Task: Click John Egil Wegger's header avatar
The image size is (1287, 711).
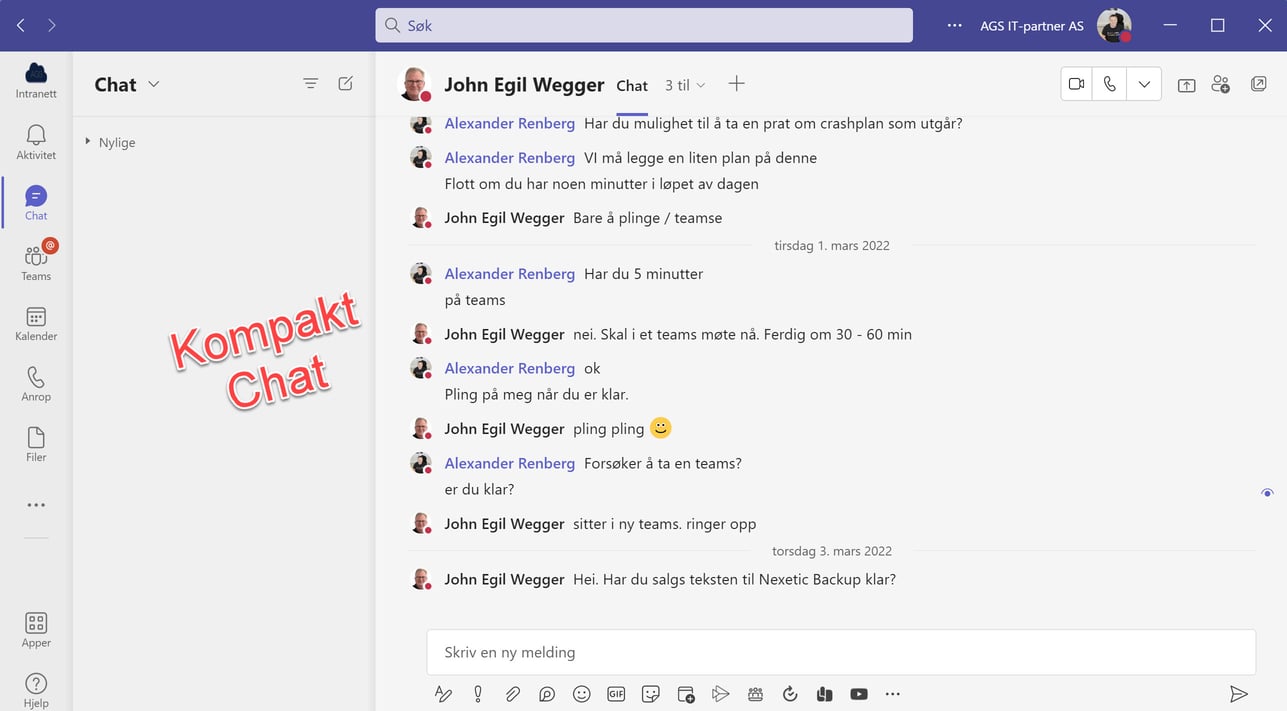Action: pyautogui.click(x=414, y=84)
